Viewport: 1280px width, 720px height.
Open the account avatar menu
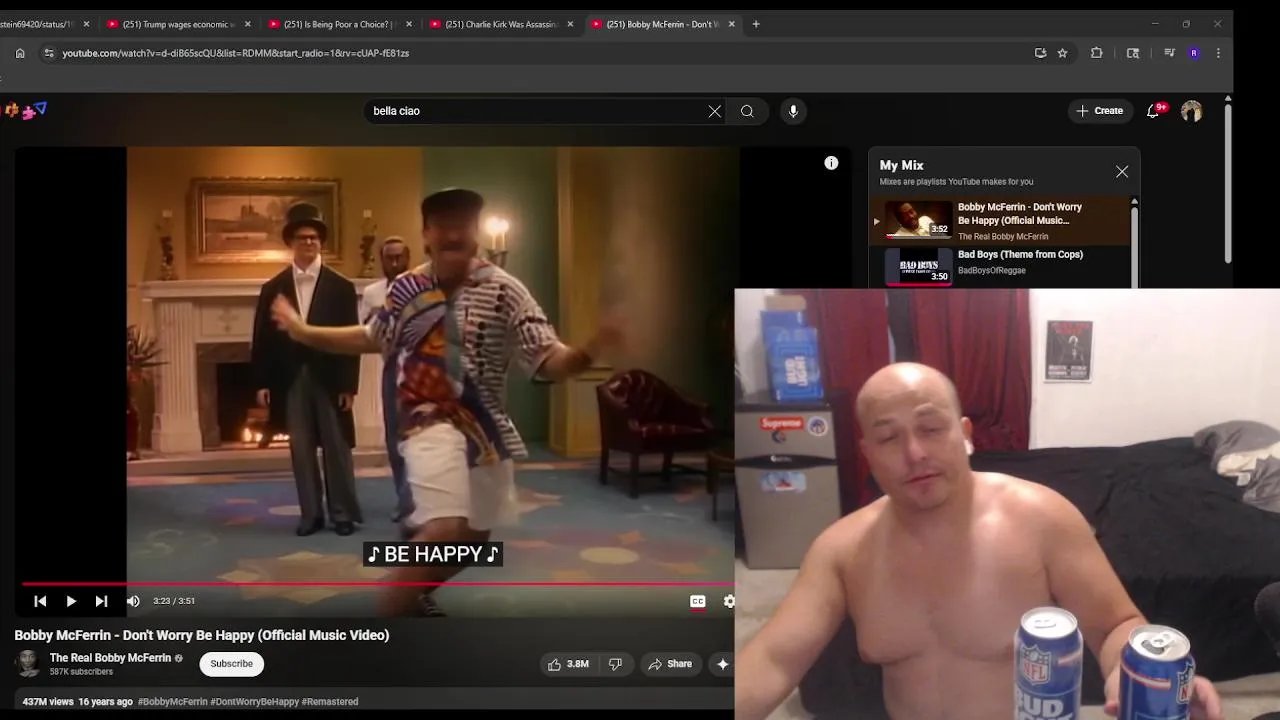tap(1191, 111)
